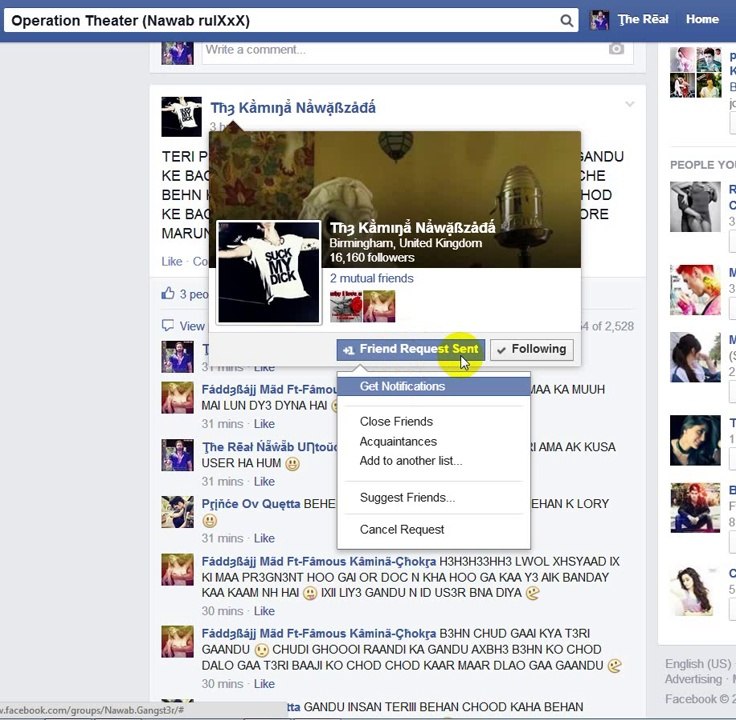
Task: Like the post via Like link
Action: pos(172,261)
